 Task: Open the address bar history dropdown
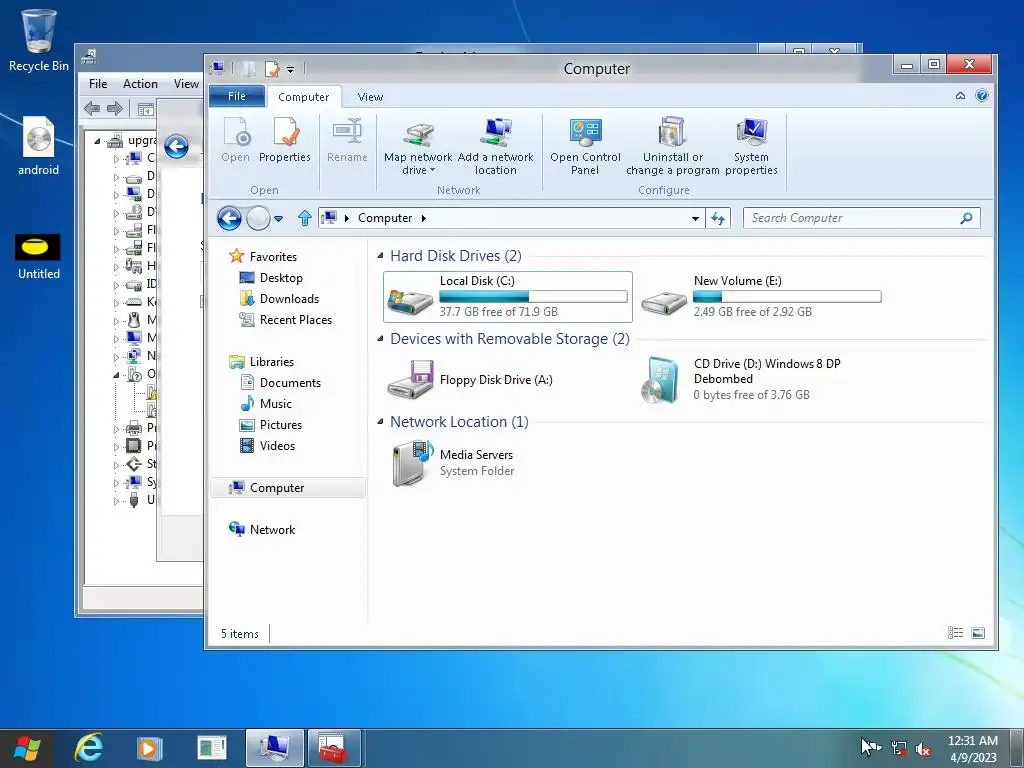point(696,219)
